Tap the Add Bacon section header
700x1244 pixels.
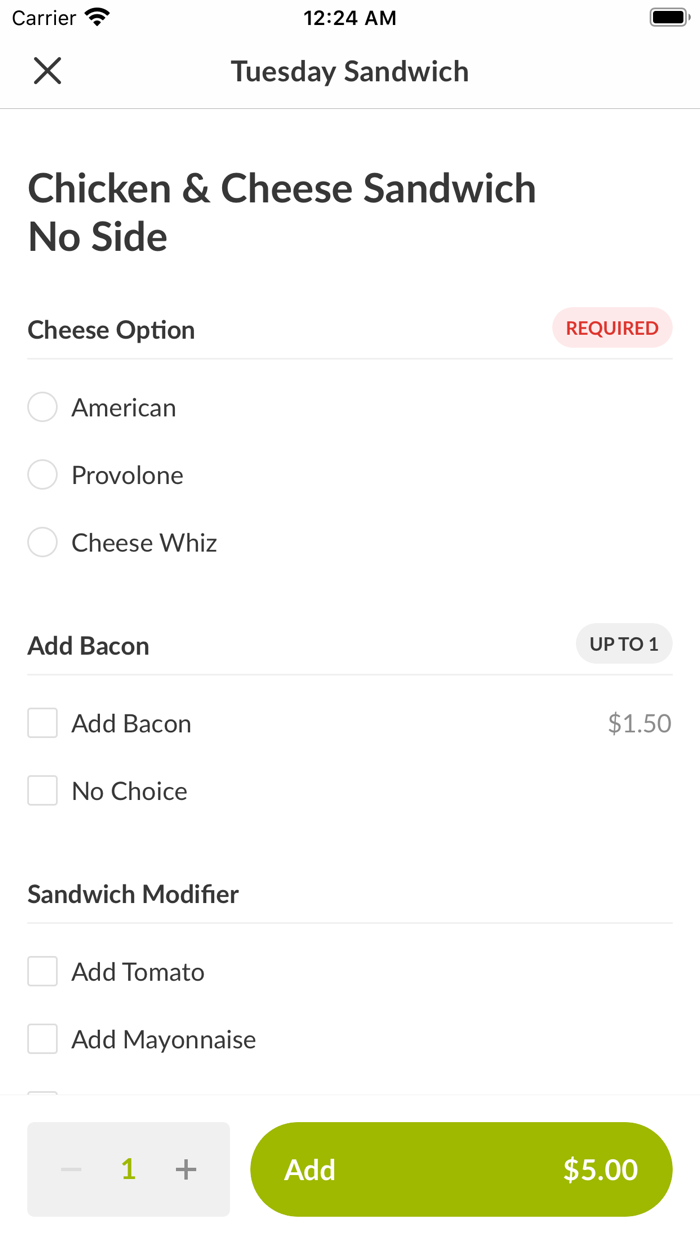88,646
